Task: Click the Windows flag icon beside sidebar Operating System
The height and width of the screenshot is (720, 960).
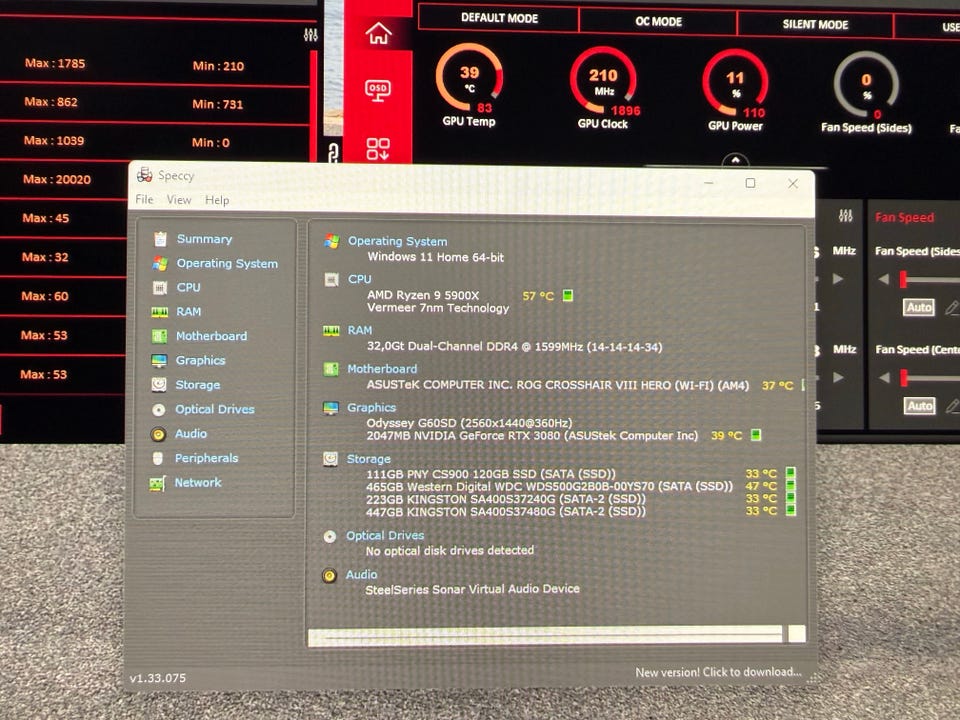Action: click(160, 263)
